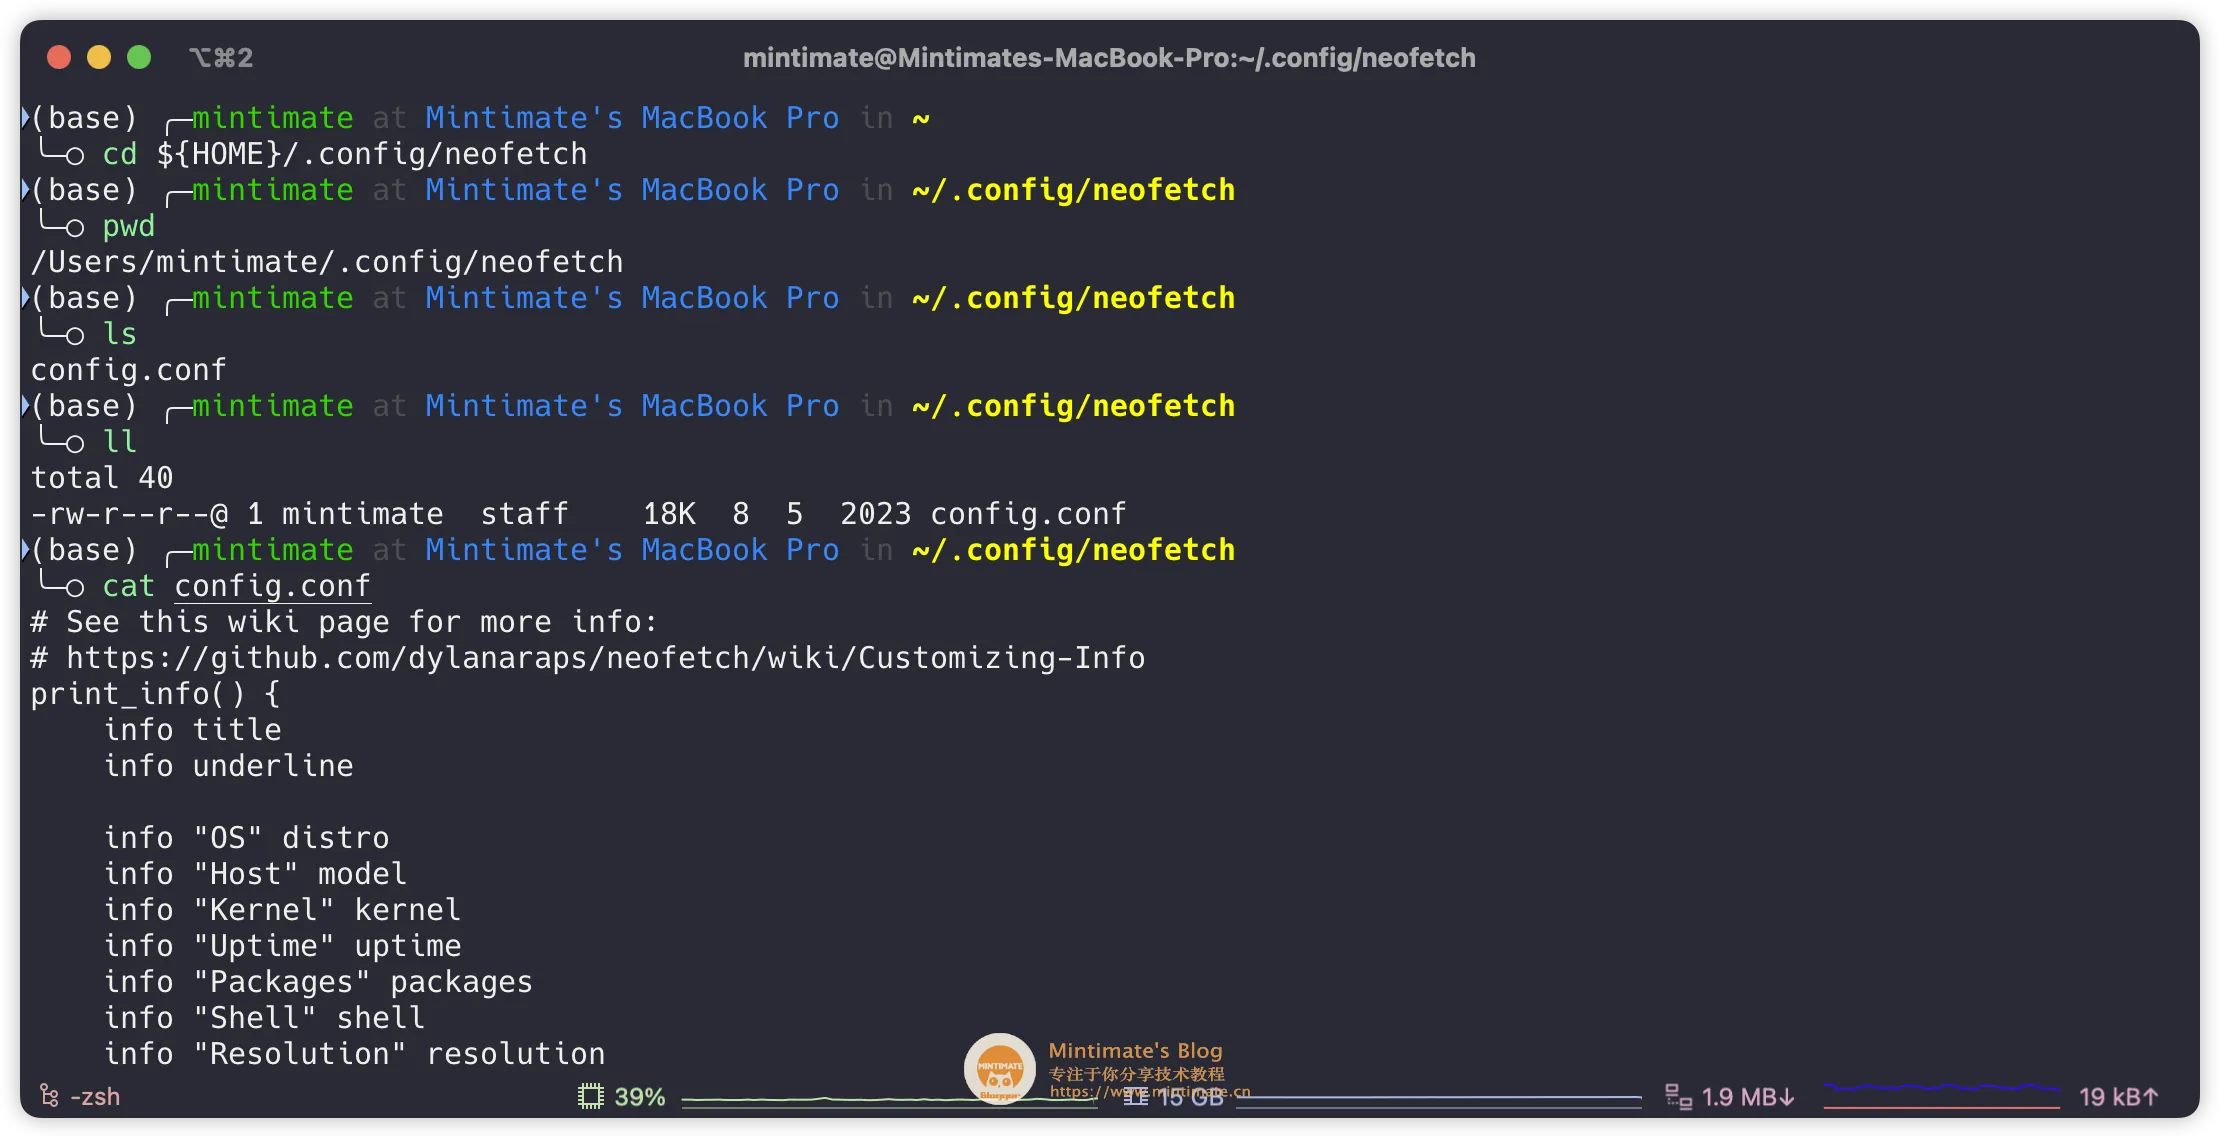
Task: Click the 'info title' line
Action: 193,730
